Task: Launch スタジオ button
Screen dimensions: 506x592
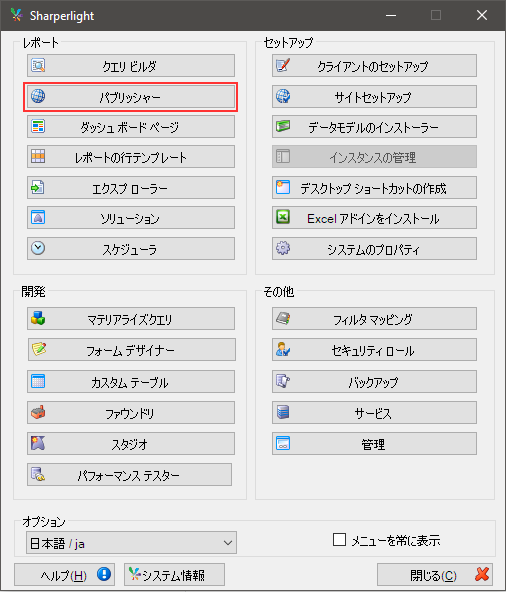Action: [131, 444]
